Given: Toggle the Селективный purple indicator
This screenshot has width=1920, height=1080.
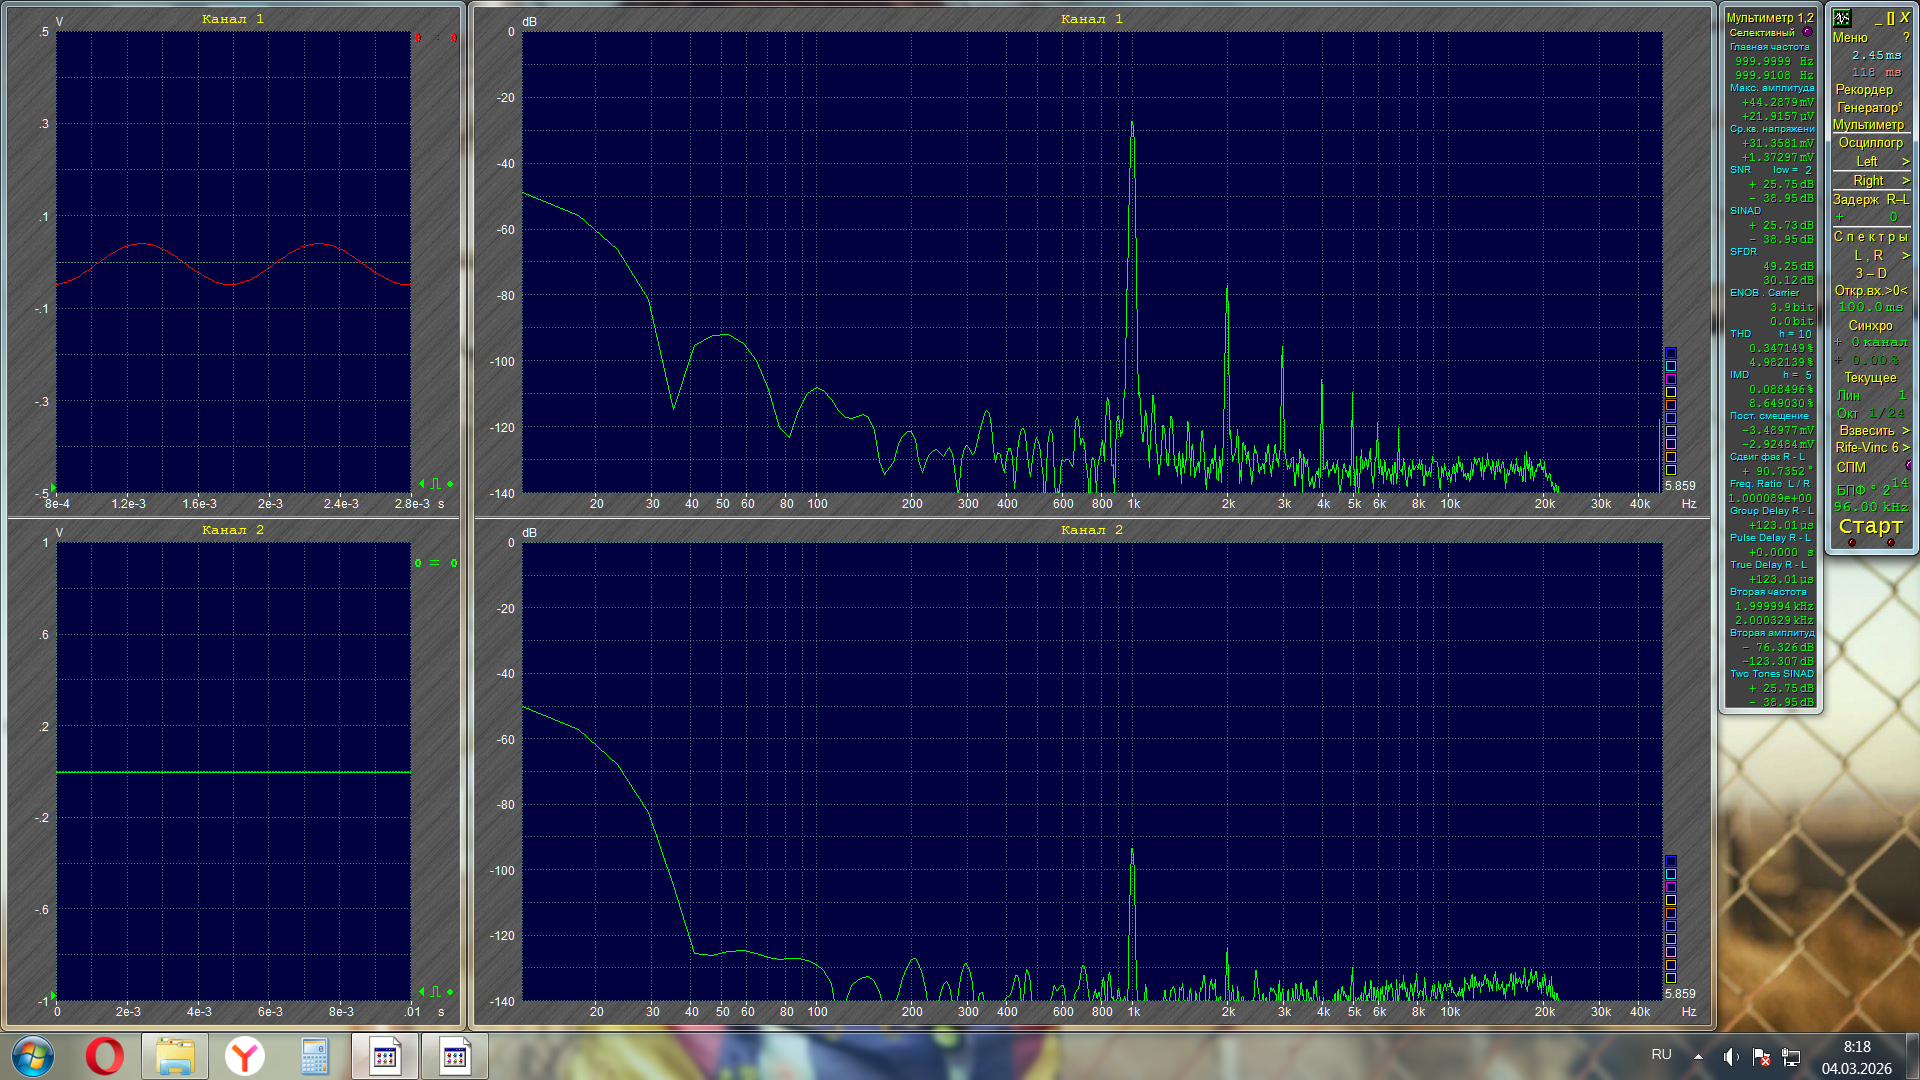Looking at the screenshot, I should (x=1807, y=32).
